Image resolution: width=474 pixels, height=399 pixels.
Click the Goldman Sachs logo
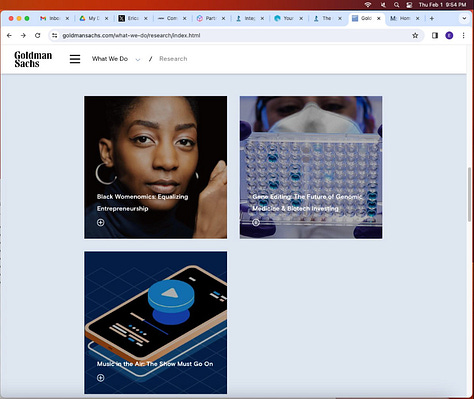(33, 59)
